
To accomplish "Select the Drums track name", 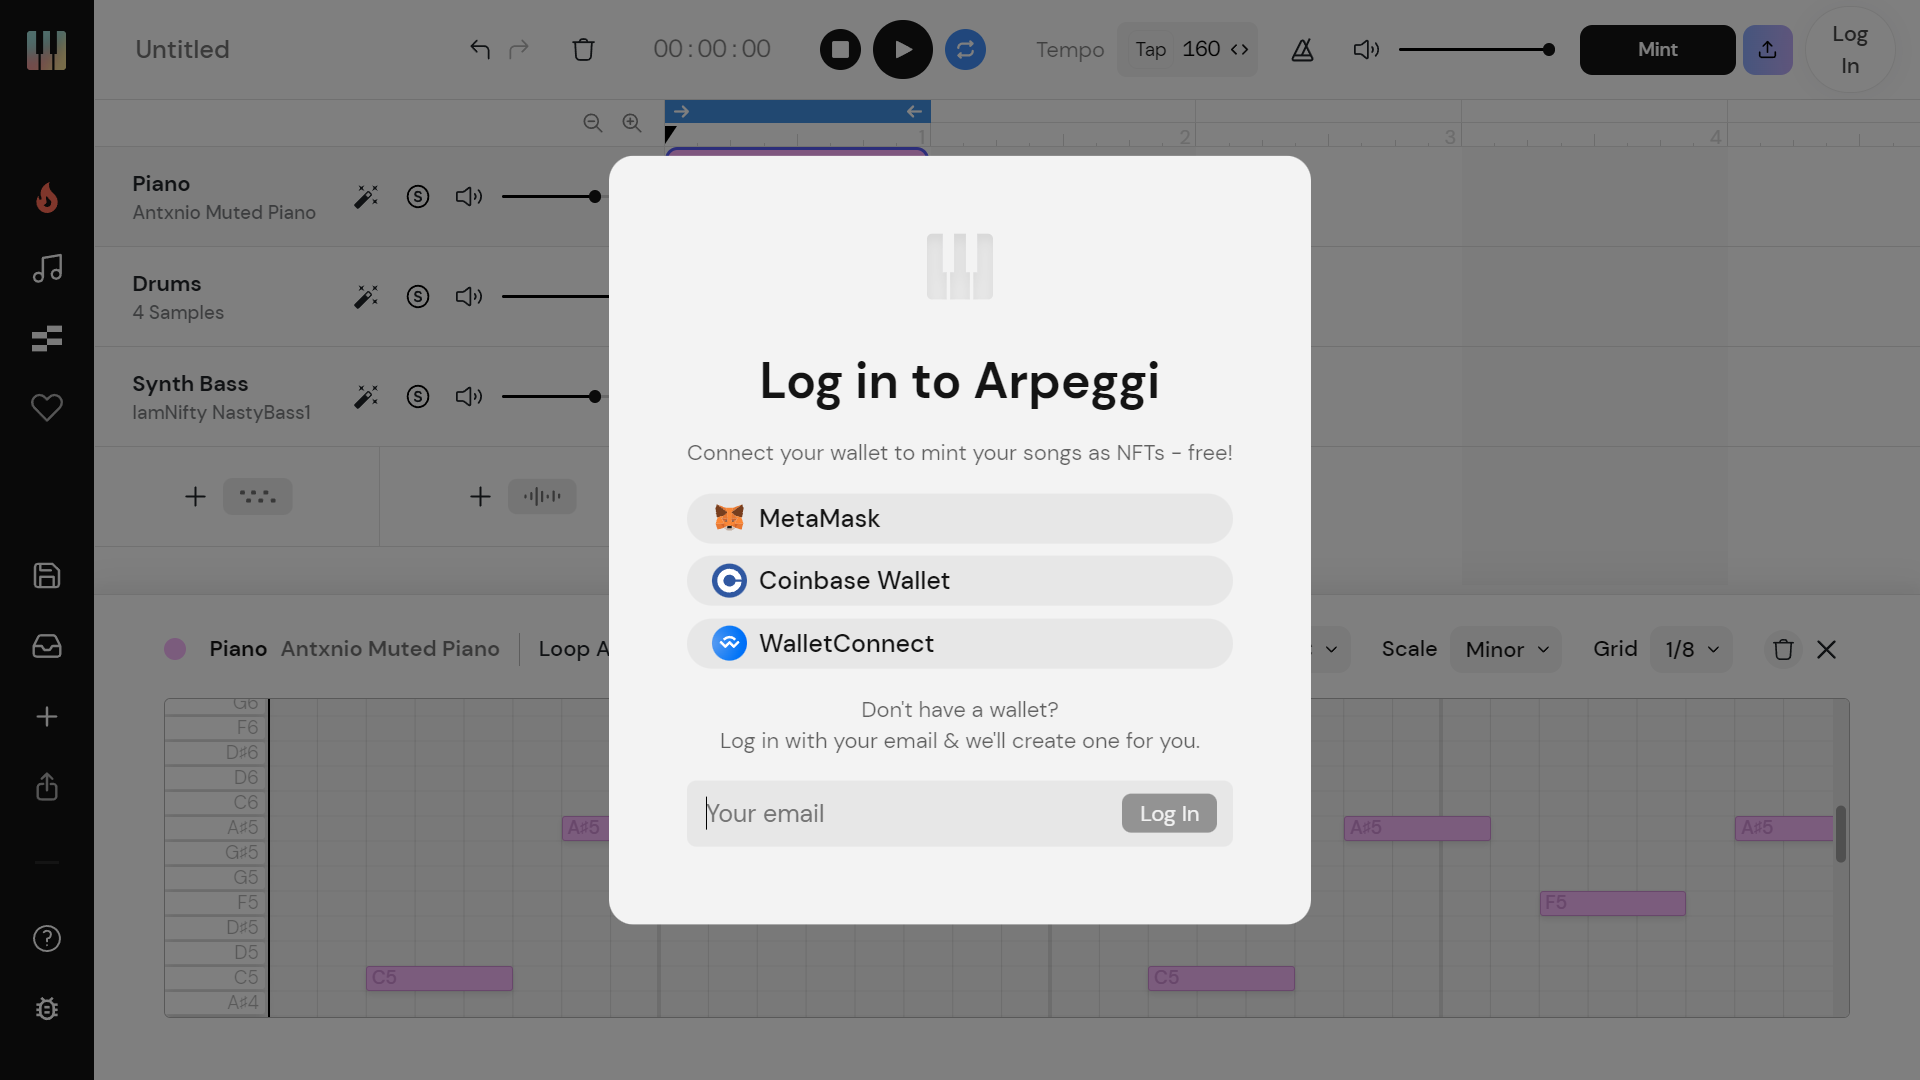I will (x=167, y=284).
